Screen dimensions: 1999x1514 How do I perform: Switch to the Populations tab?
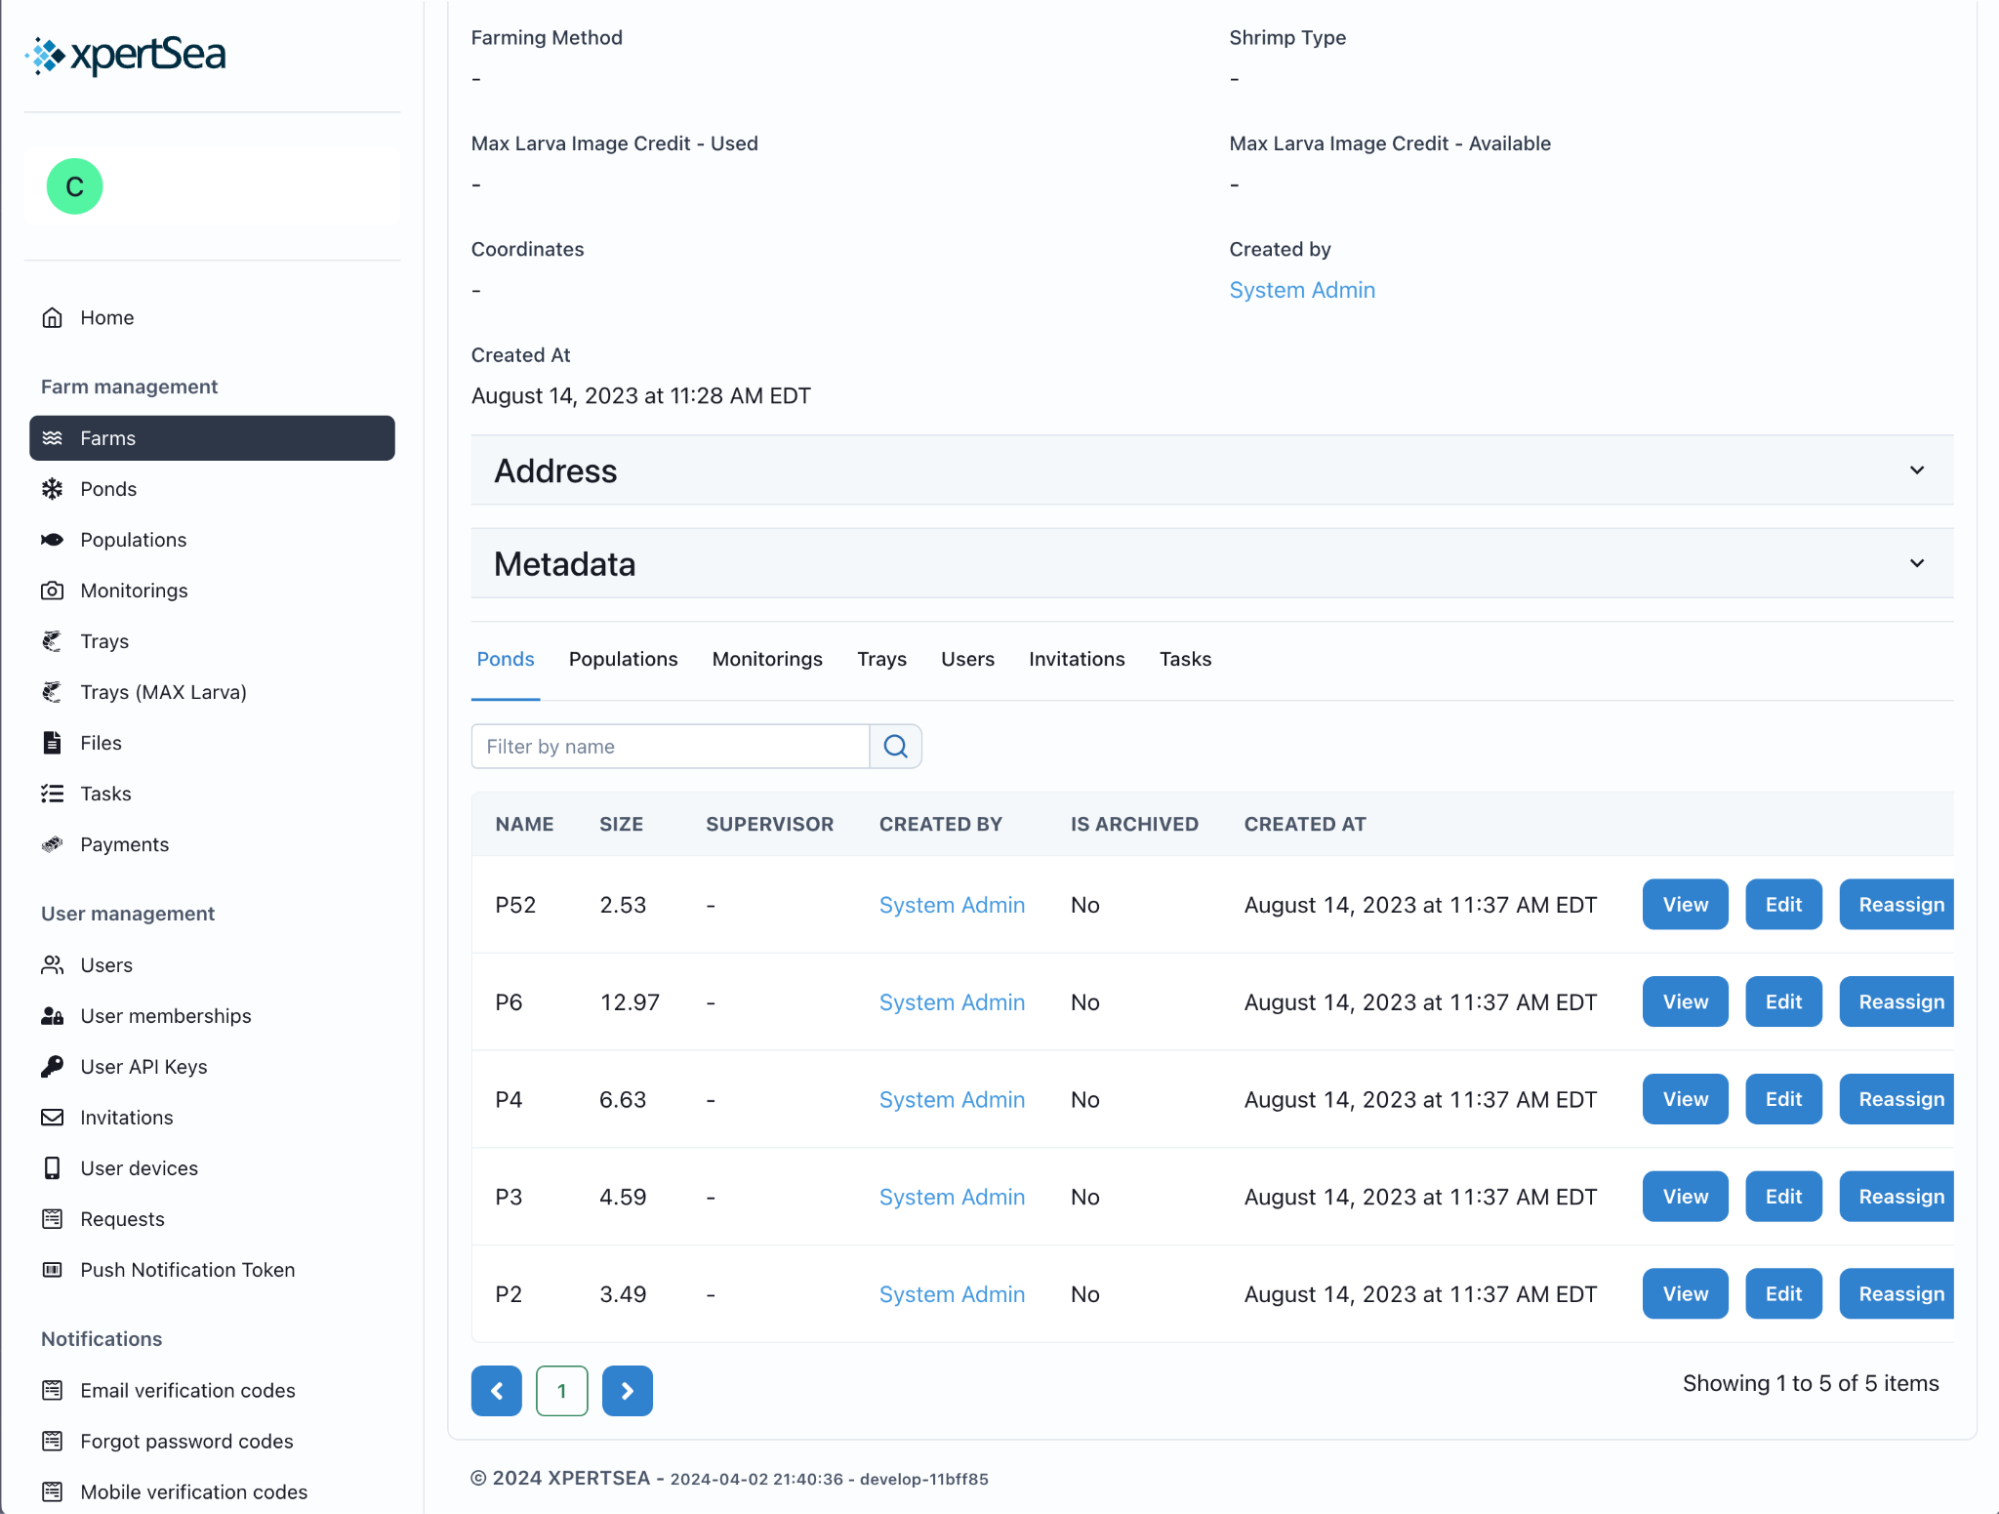click(622, 659)
